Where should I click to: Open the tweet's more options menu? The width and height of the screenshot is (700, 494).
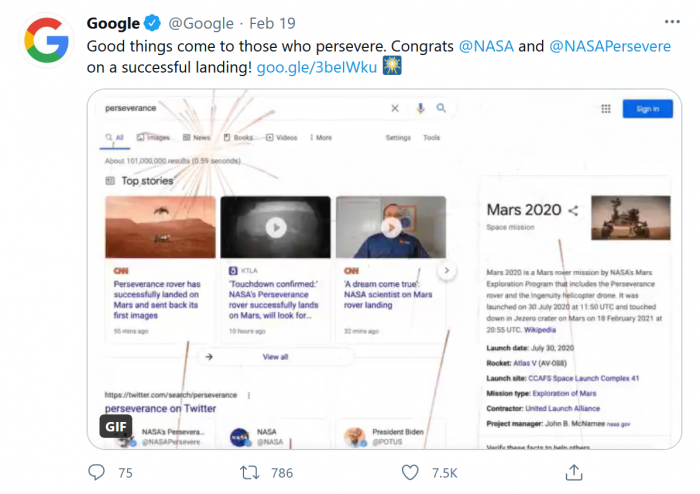coord(672,22)
